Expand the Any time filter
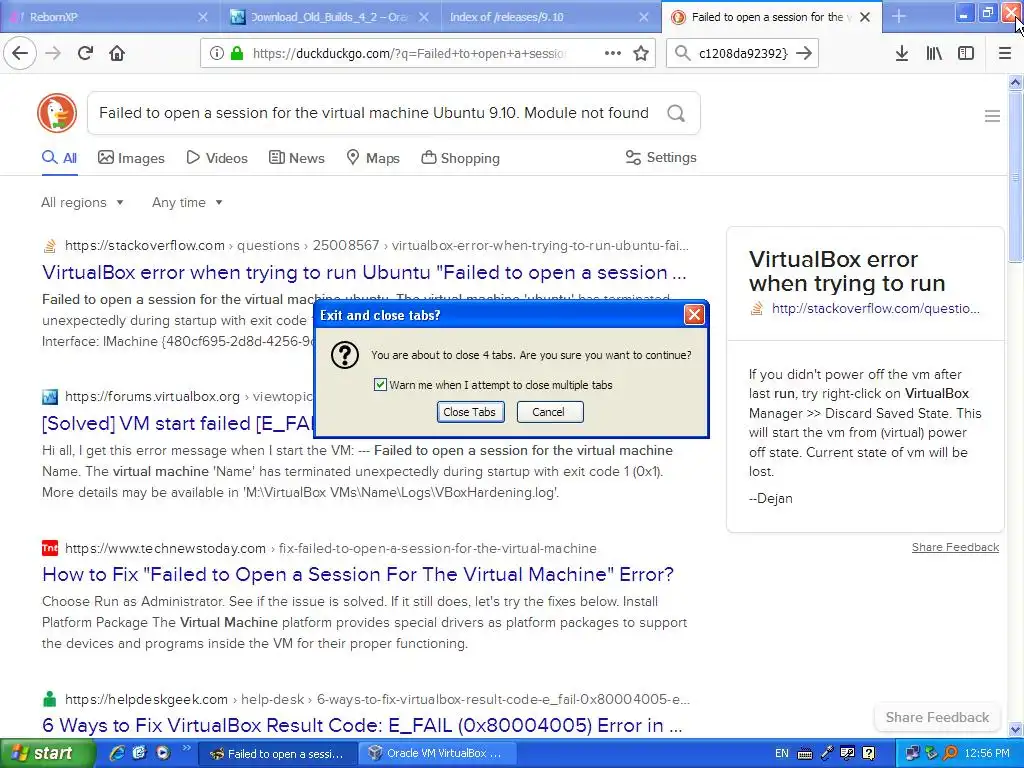The image size is (1024, 768). [187, 202]
